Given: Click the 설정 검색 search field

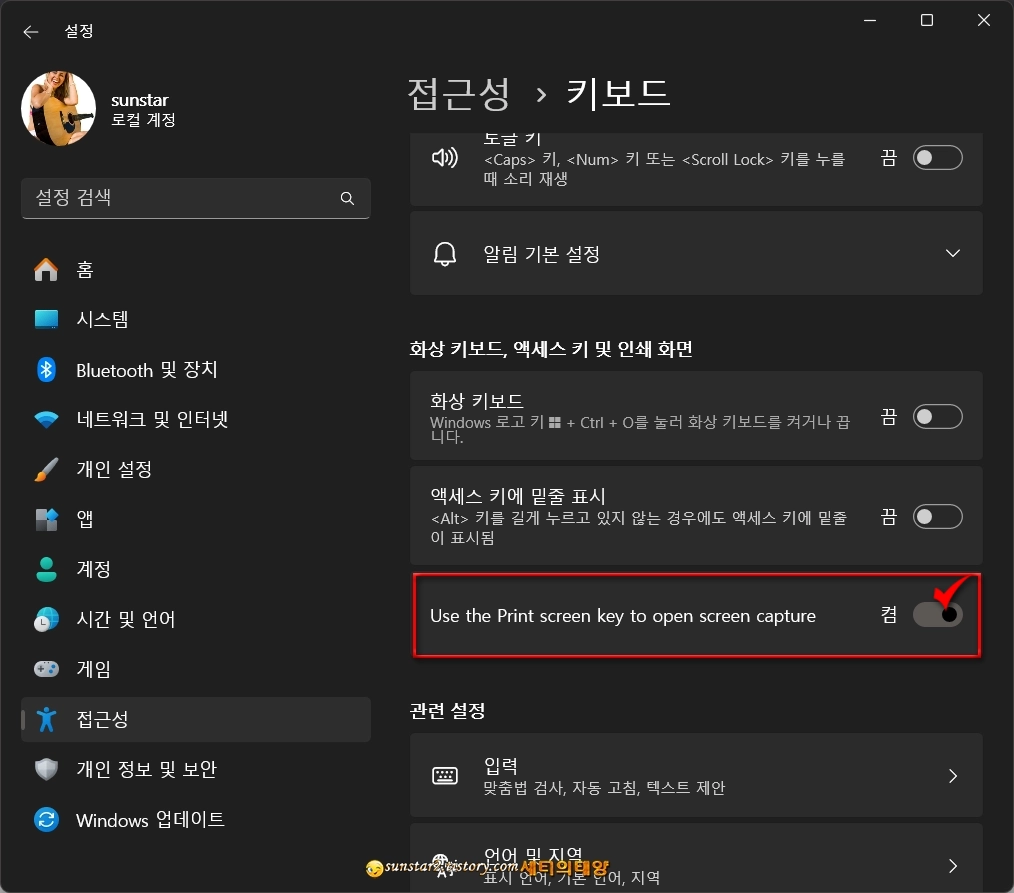Looking at the screenshot, I should [x=196, y=198].
